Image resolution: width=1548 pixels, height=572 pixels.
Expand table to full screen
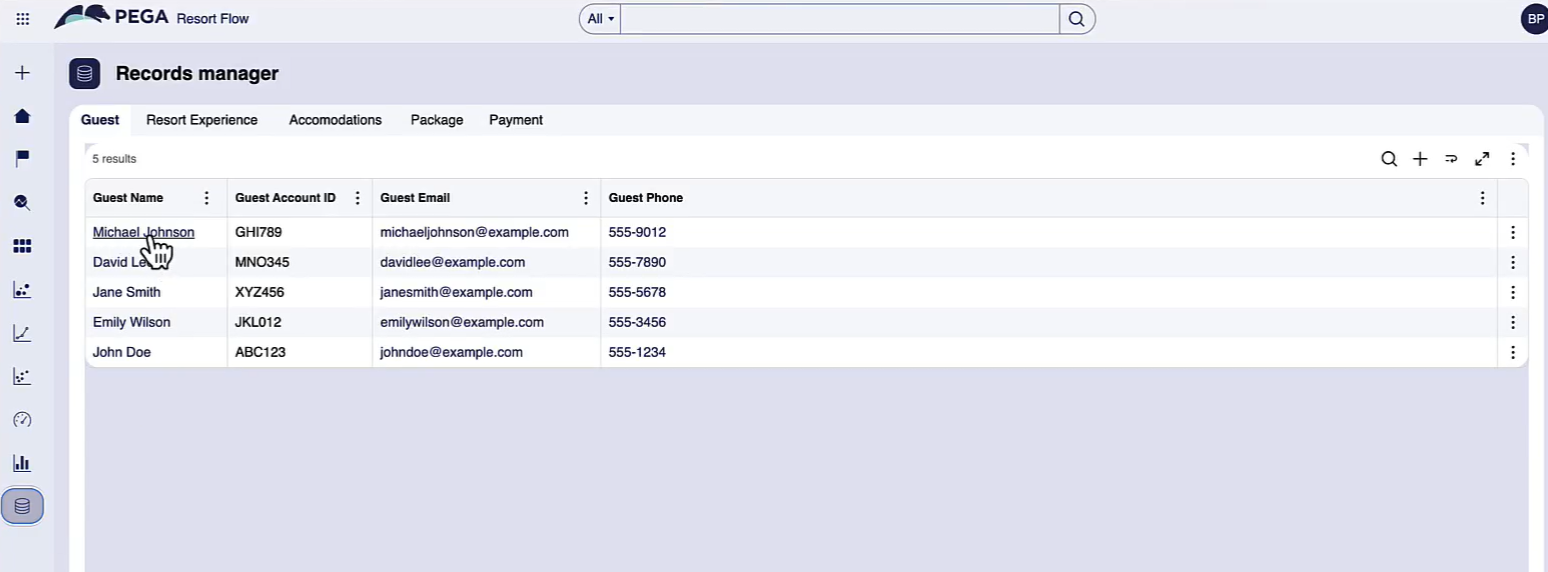tap(1482, 159)
